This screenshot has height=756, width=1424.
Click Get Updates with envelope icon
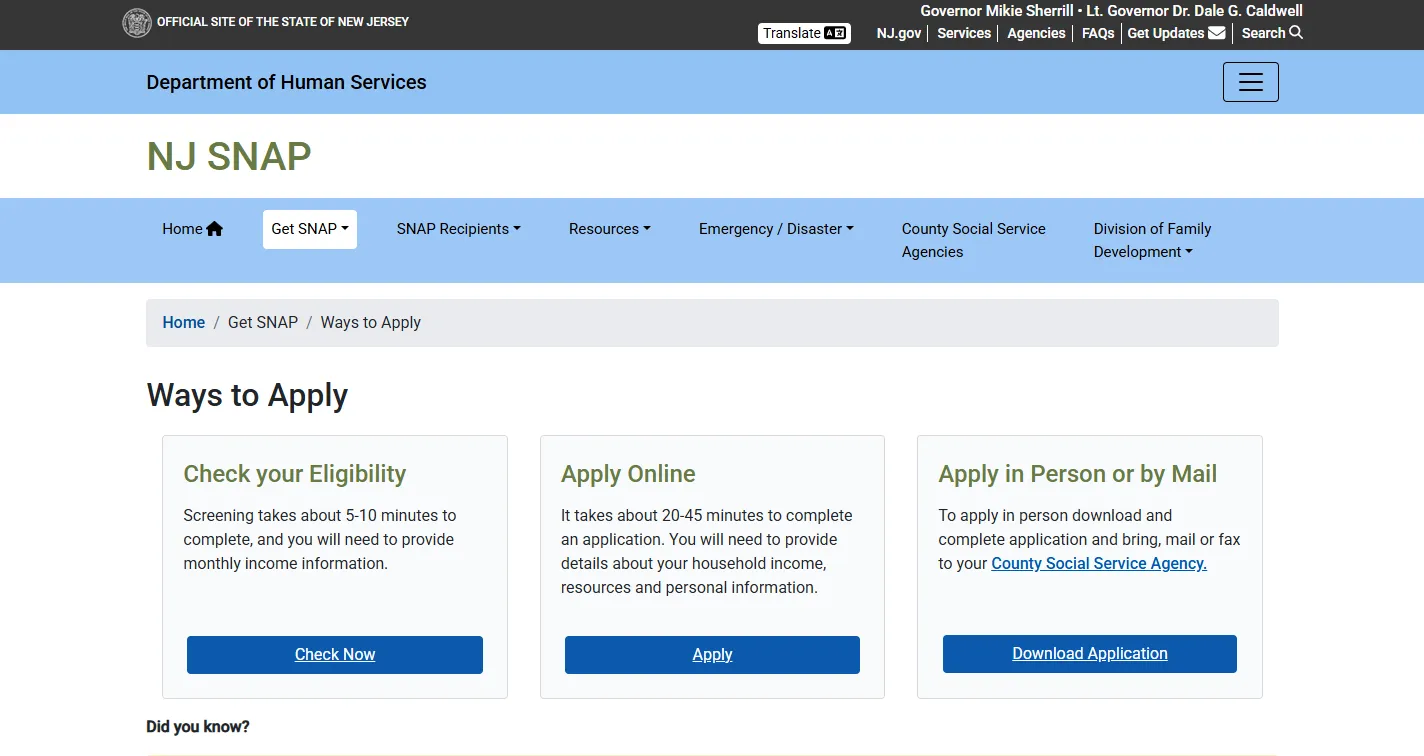(1176, 33)
